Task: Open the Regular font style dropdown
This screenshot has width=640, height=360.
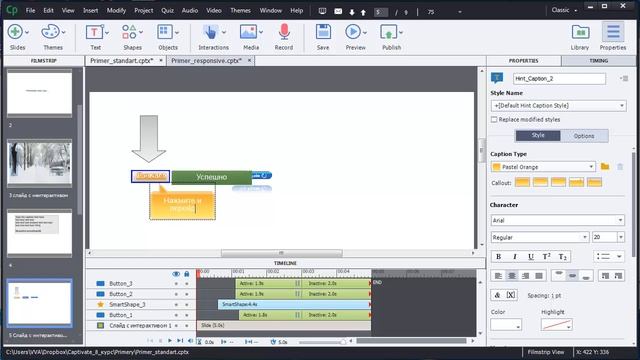Action: coord(540,237)
